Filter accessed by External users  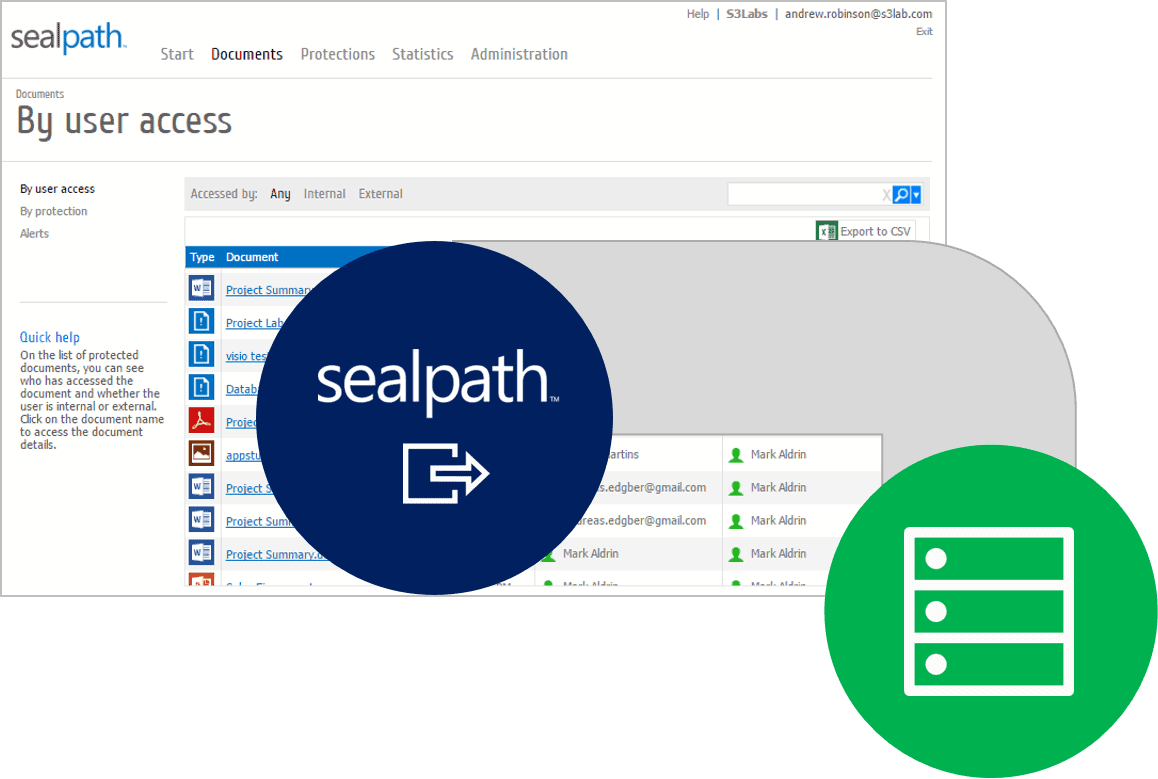click(380, 193)
